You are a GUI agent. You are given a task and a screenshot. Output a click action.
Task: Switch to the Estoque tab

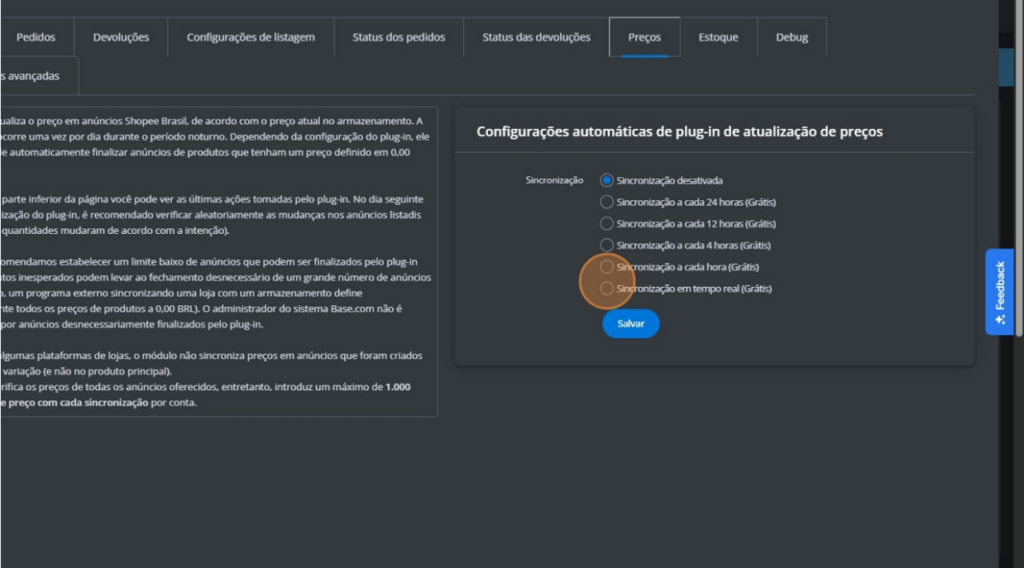tap(718, 38)
